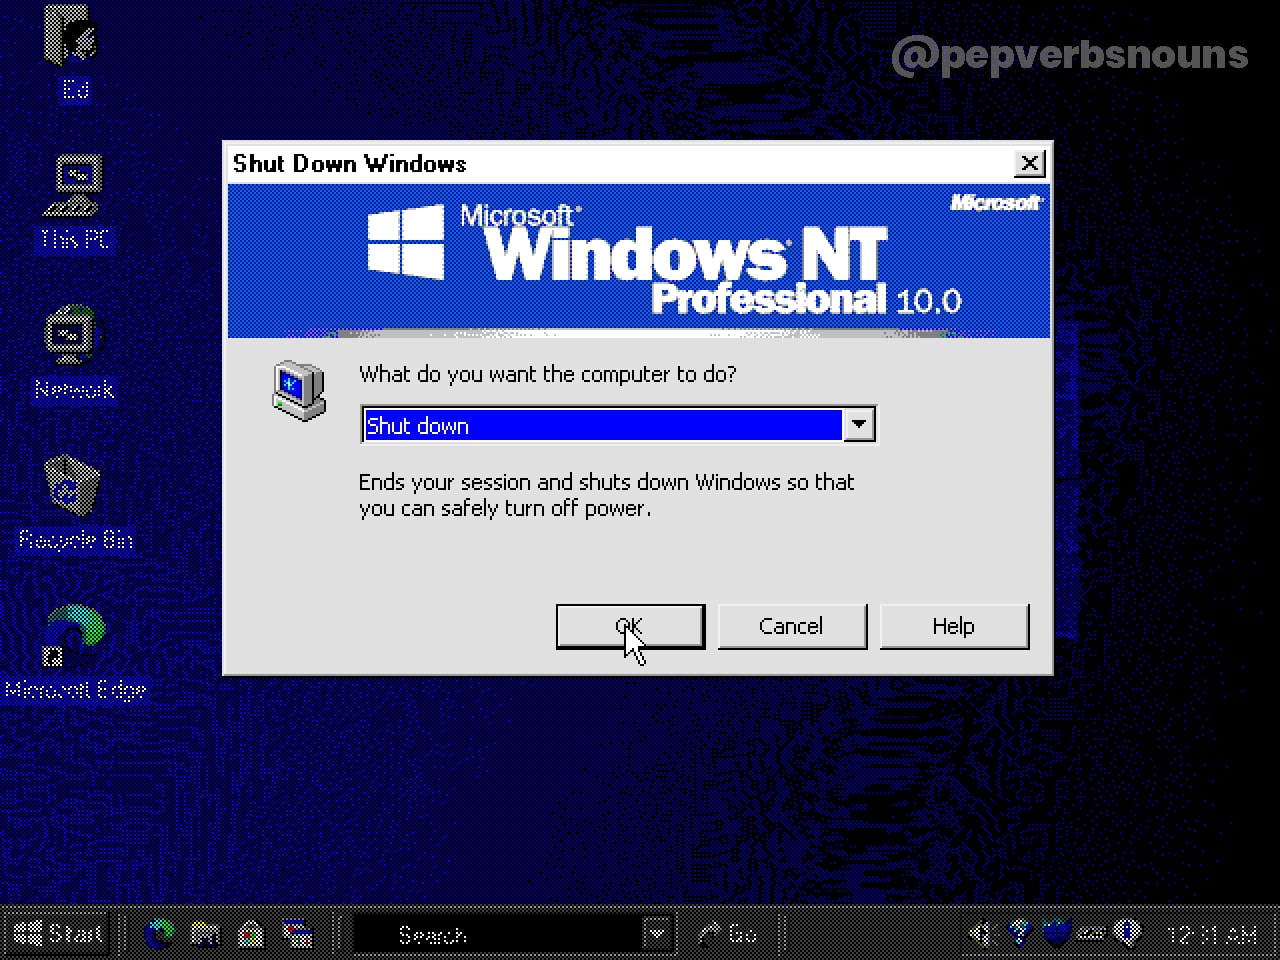Viewport: 1280px width, 960px height.
Task: Click the 'What do you want the computer to do?' text
Action: click(x=548, y=374)
